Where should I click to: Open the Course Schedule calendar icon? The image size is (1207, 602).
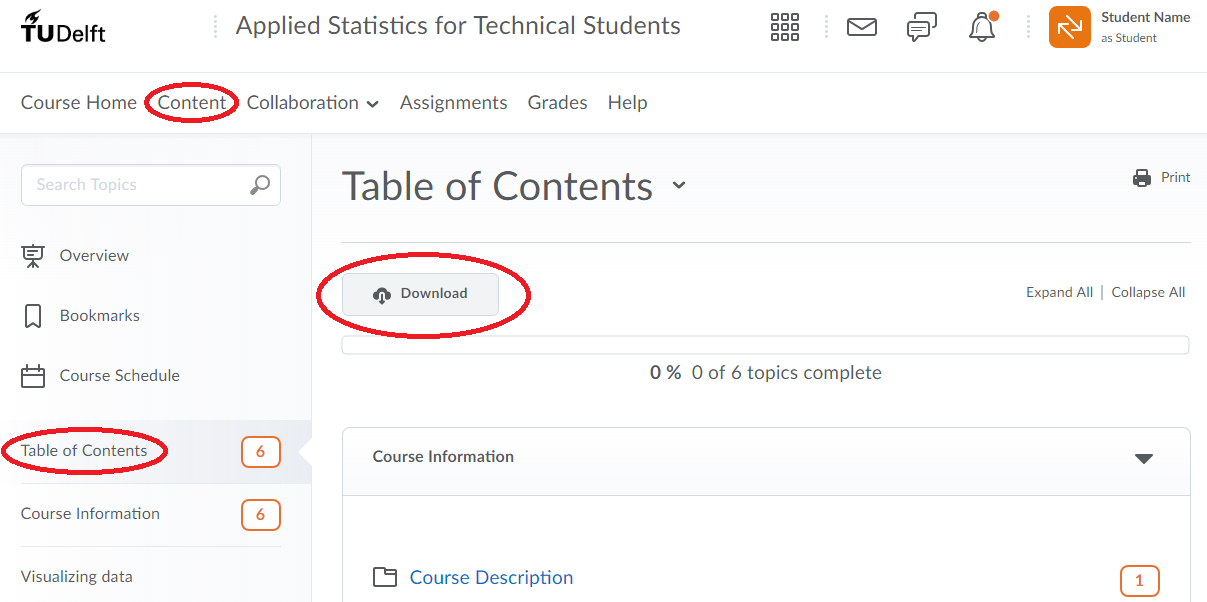tap(33, 375)
